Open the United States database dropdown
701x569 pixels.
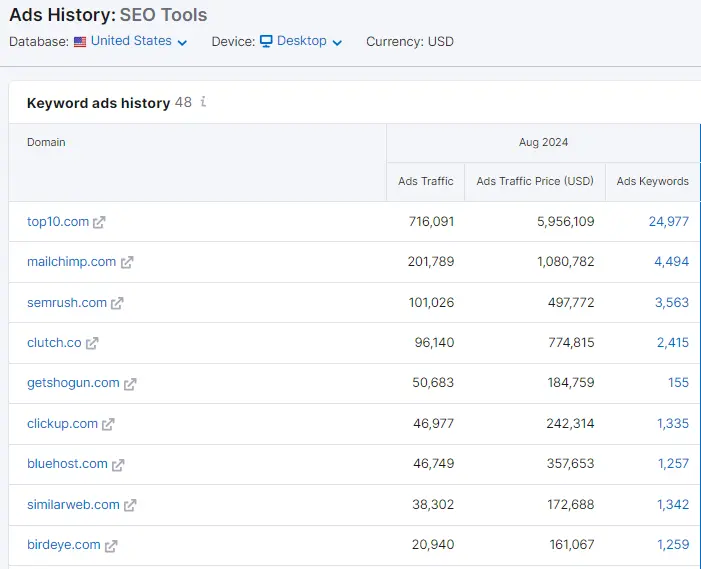coord(130,41)
